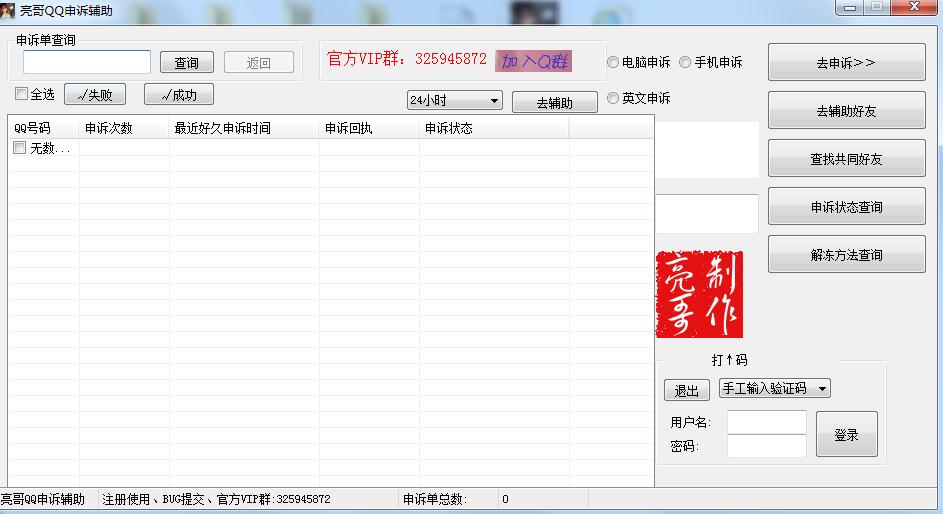The width and height of the screenshot is (943, 514).
Task: Sort by 最近好久申诉时间 column header
Action: (244, 128)
